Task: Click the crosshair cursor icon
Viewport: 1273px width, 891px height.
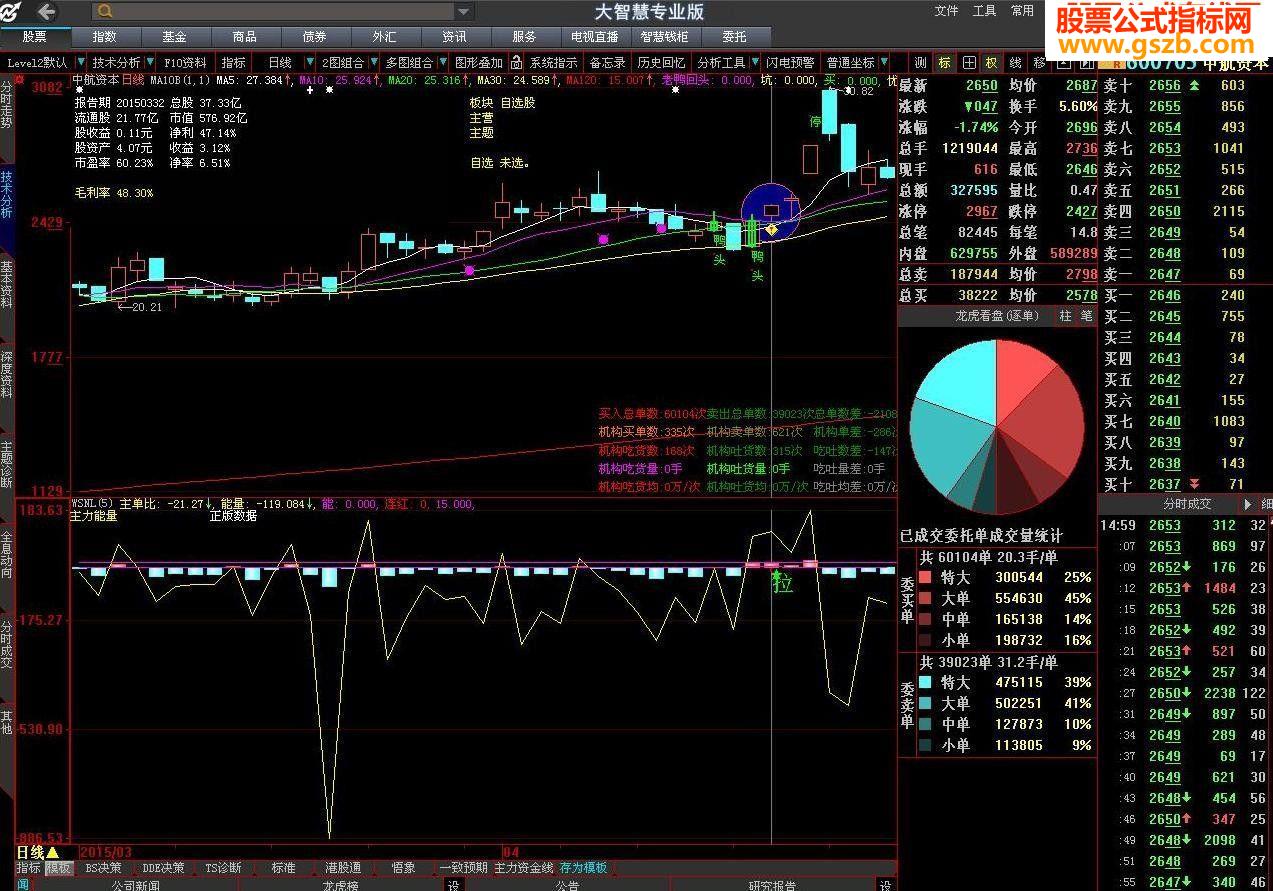Action: pyautogui.click(x=969, y=62)
